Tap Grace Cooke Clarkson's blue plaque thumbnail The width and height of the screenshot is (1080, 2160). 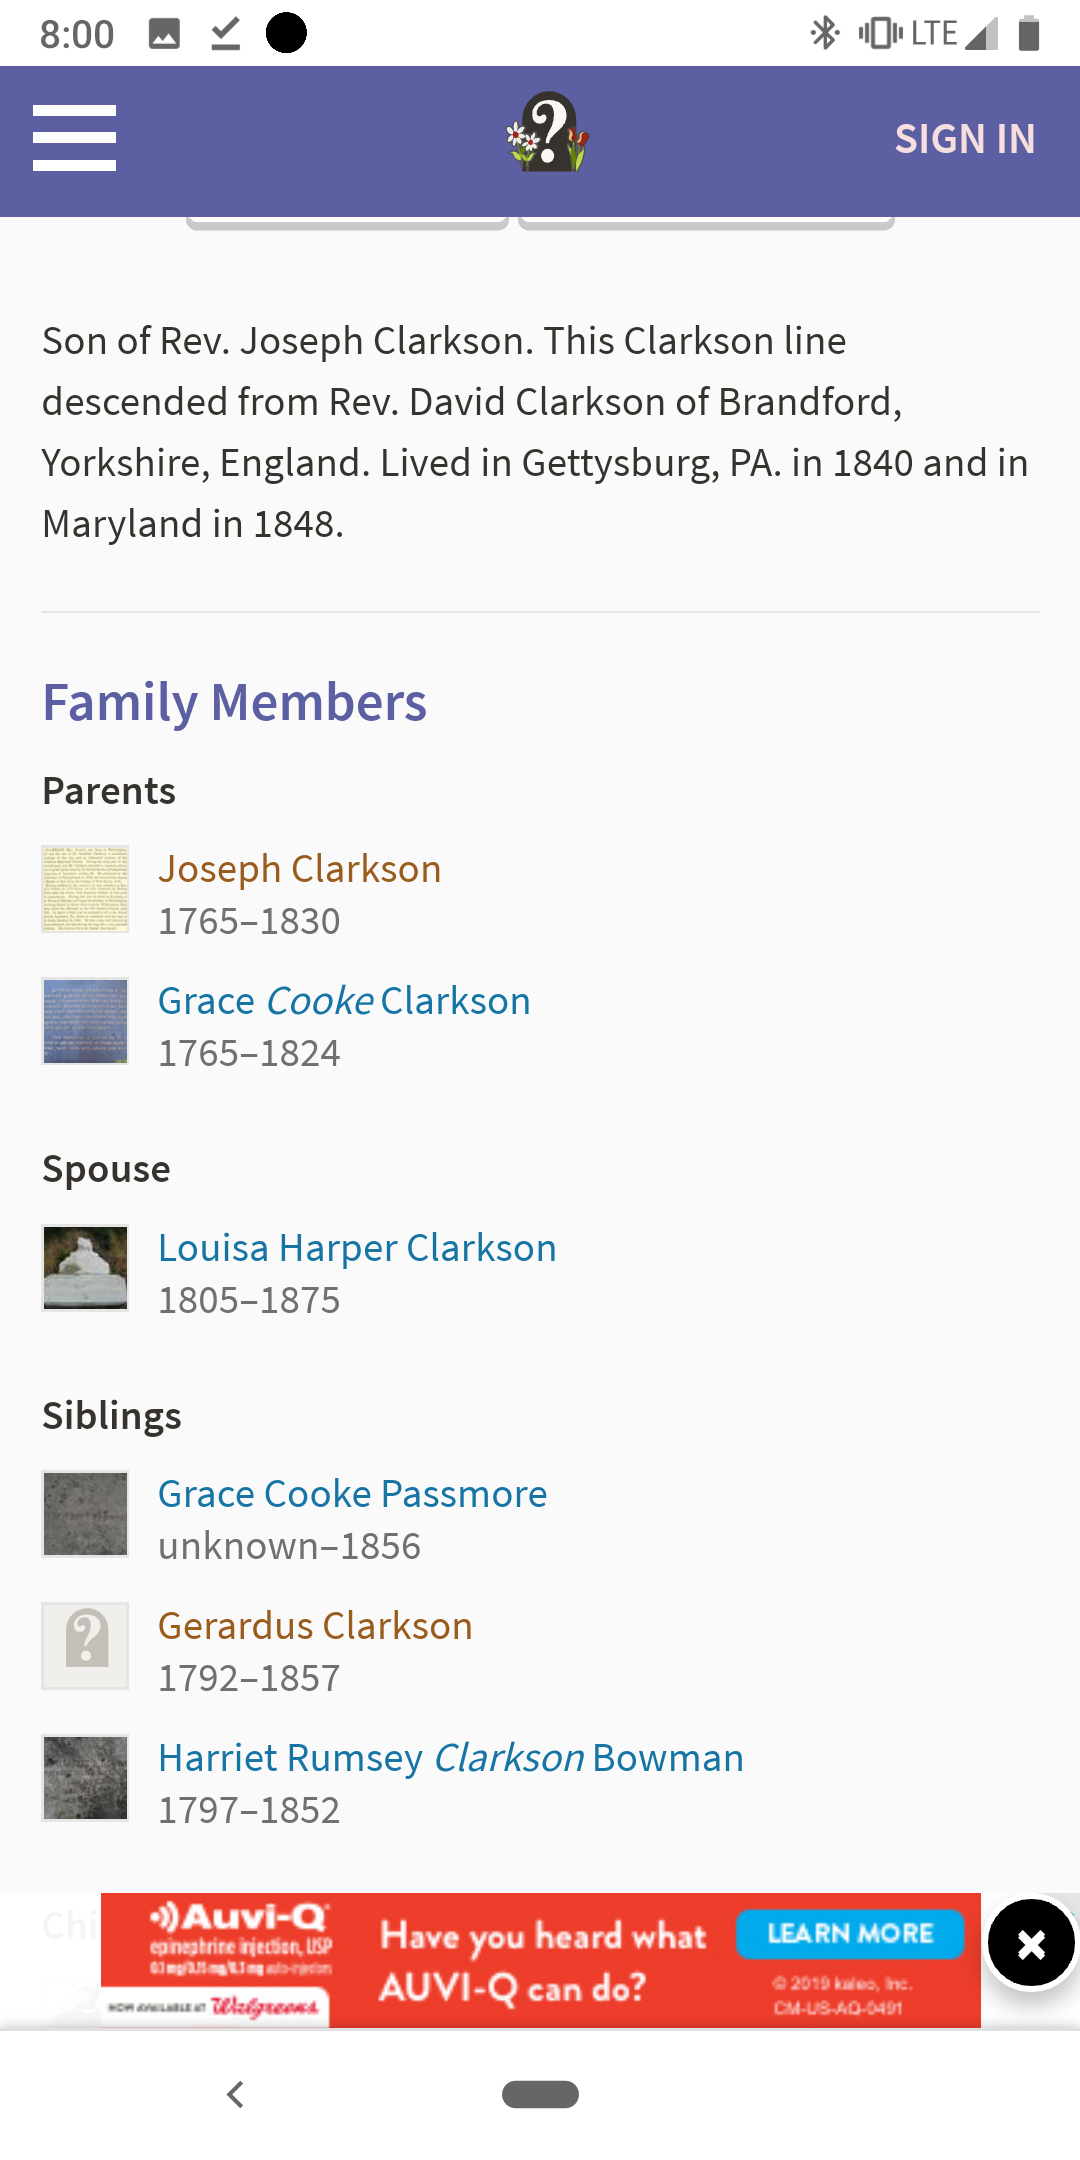(85, 1021)
